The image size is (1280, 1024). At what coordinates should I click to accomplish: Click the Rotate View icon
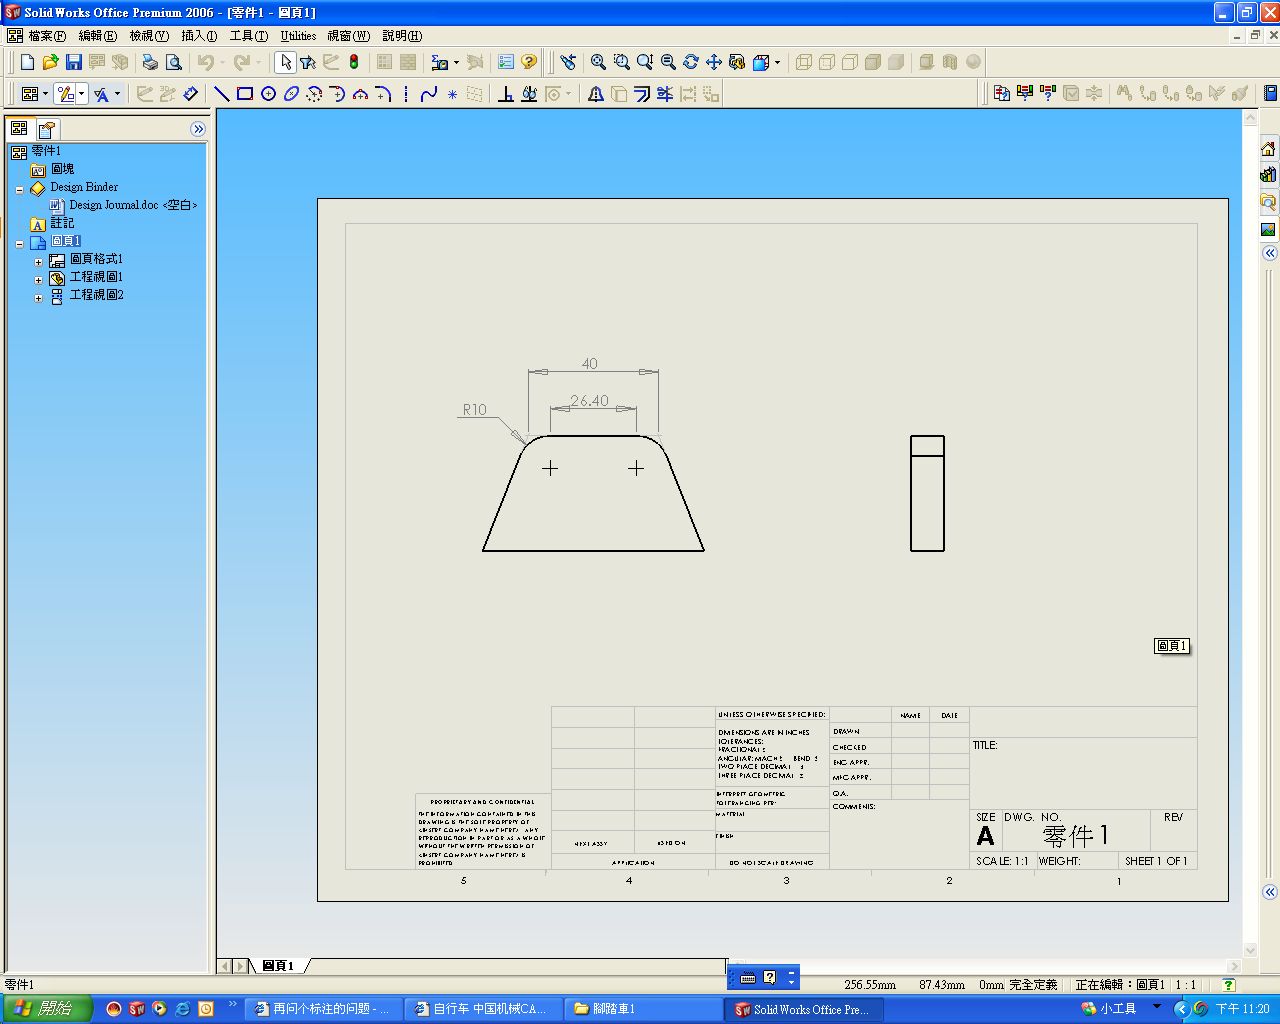click(691, 62)
